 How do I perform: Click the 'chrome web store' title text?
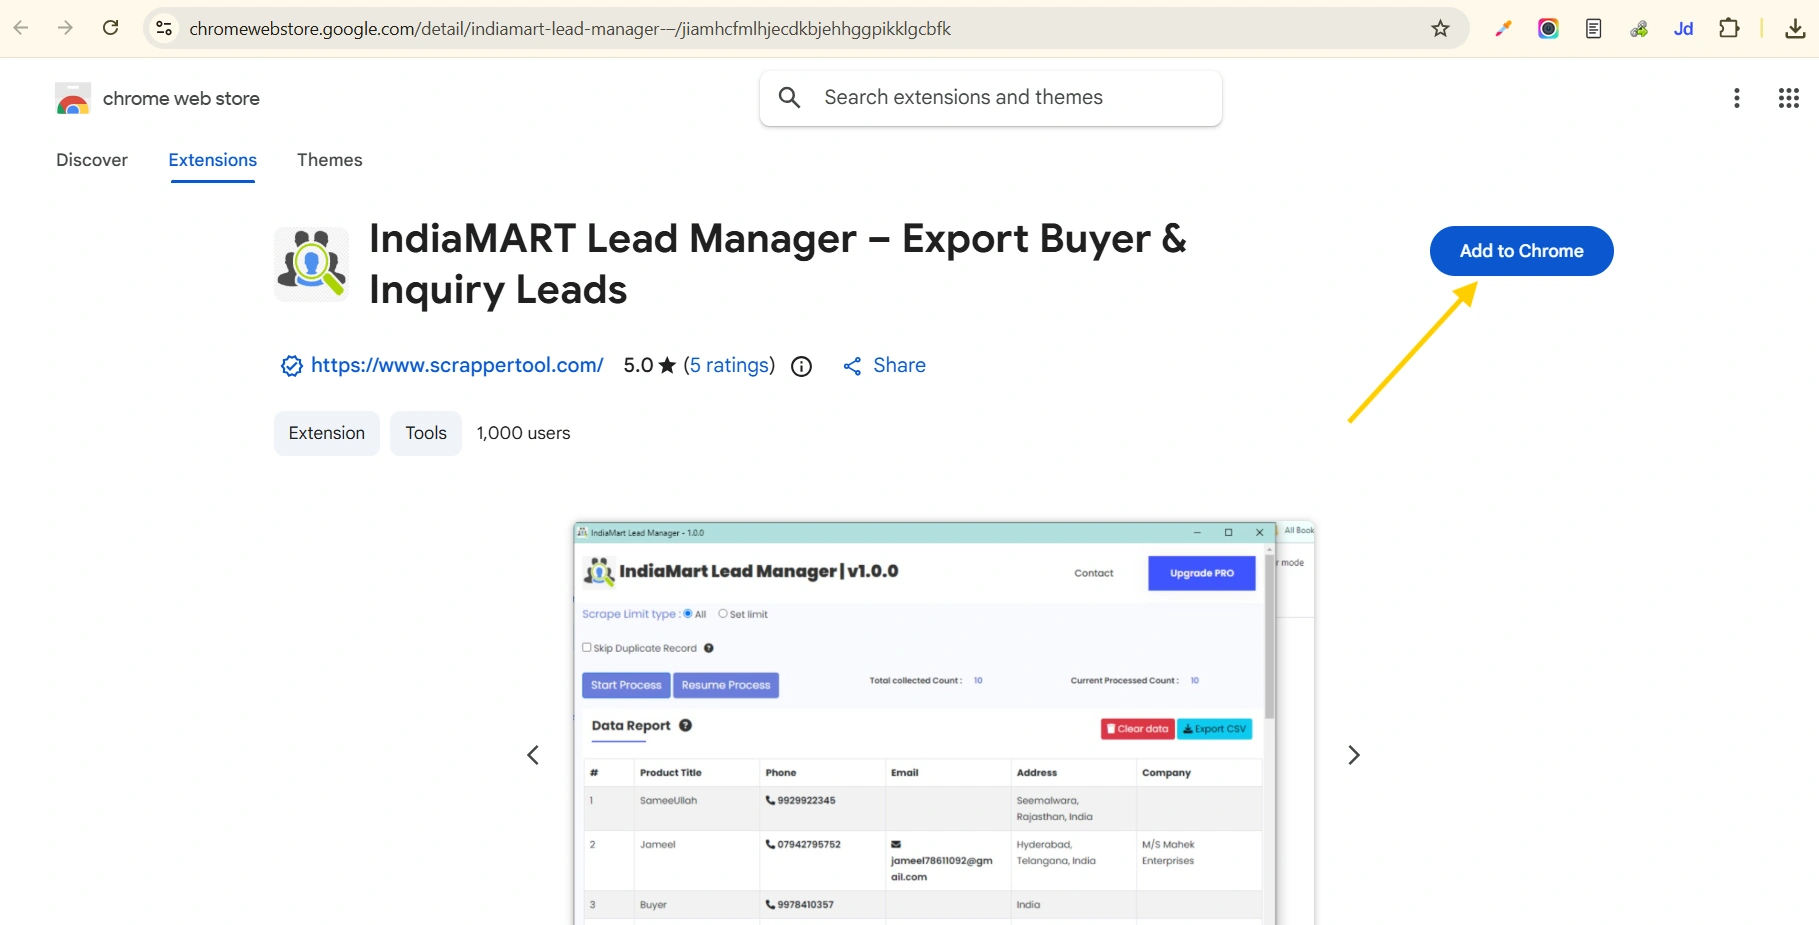pos(181,98)
